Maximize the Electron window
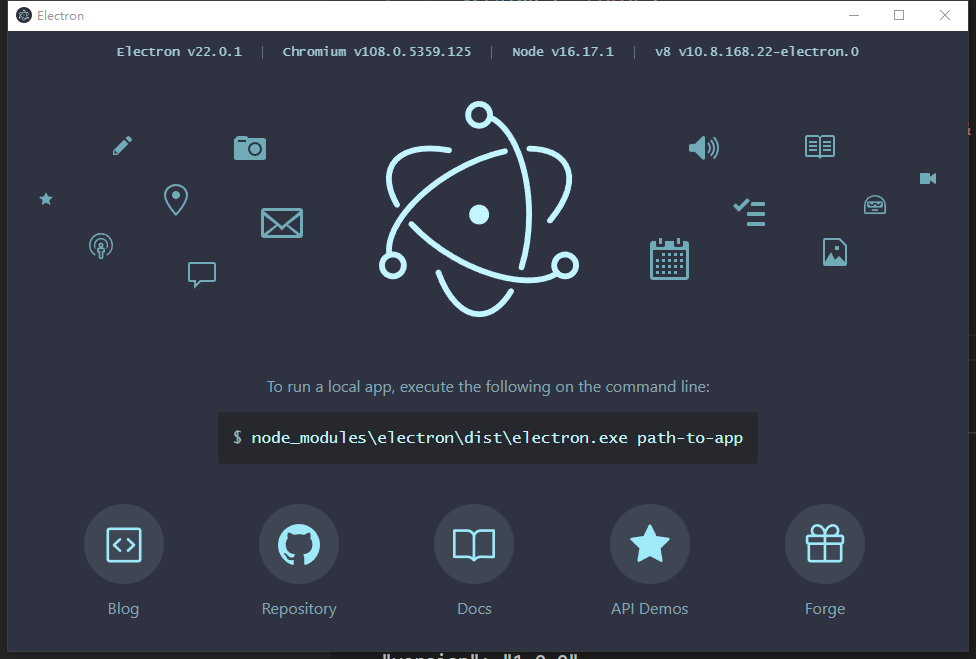 899,16
